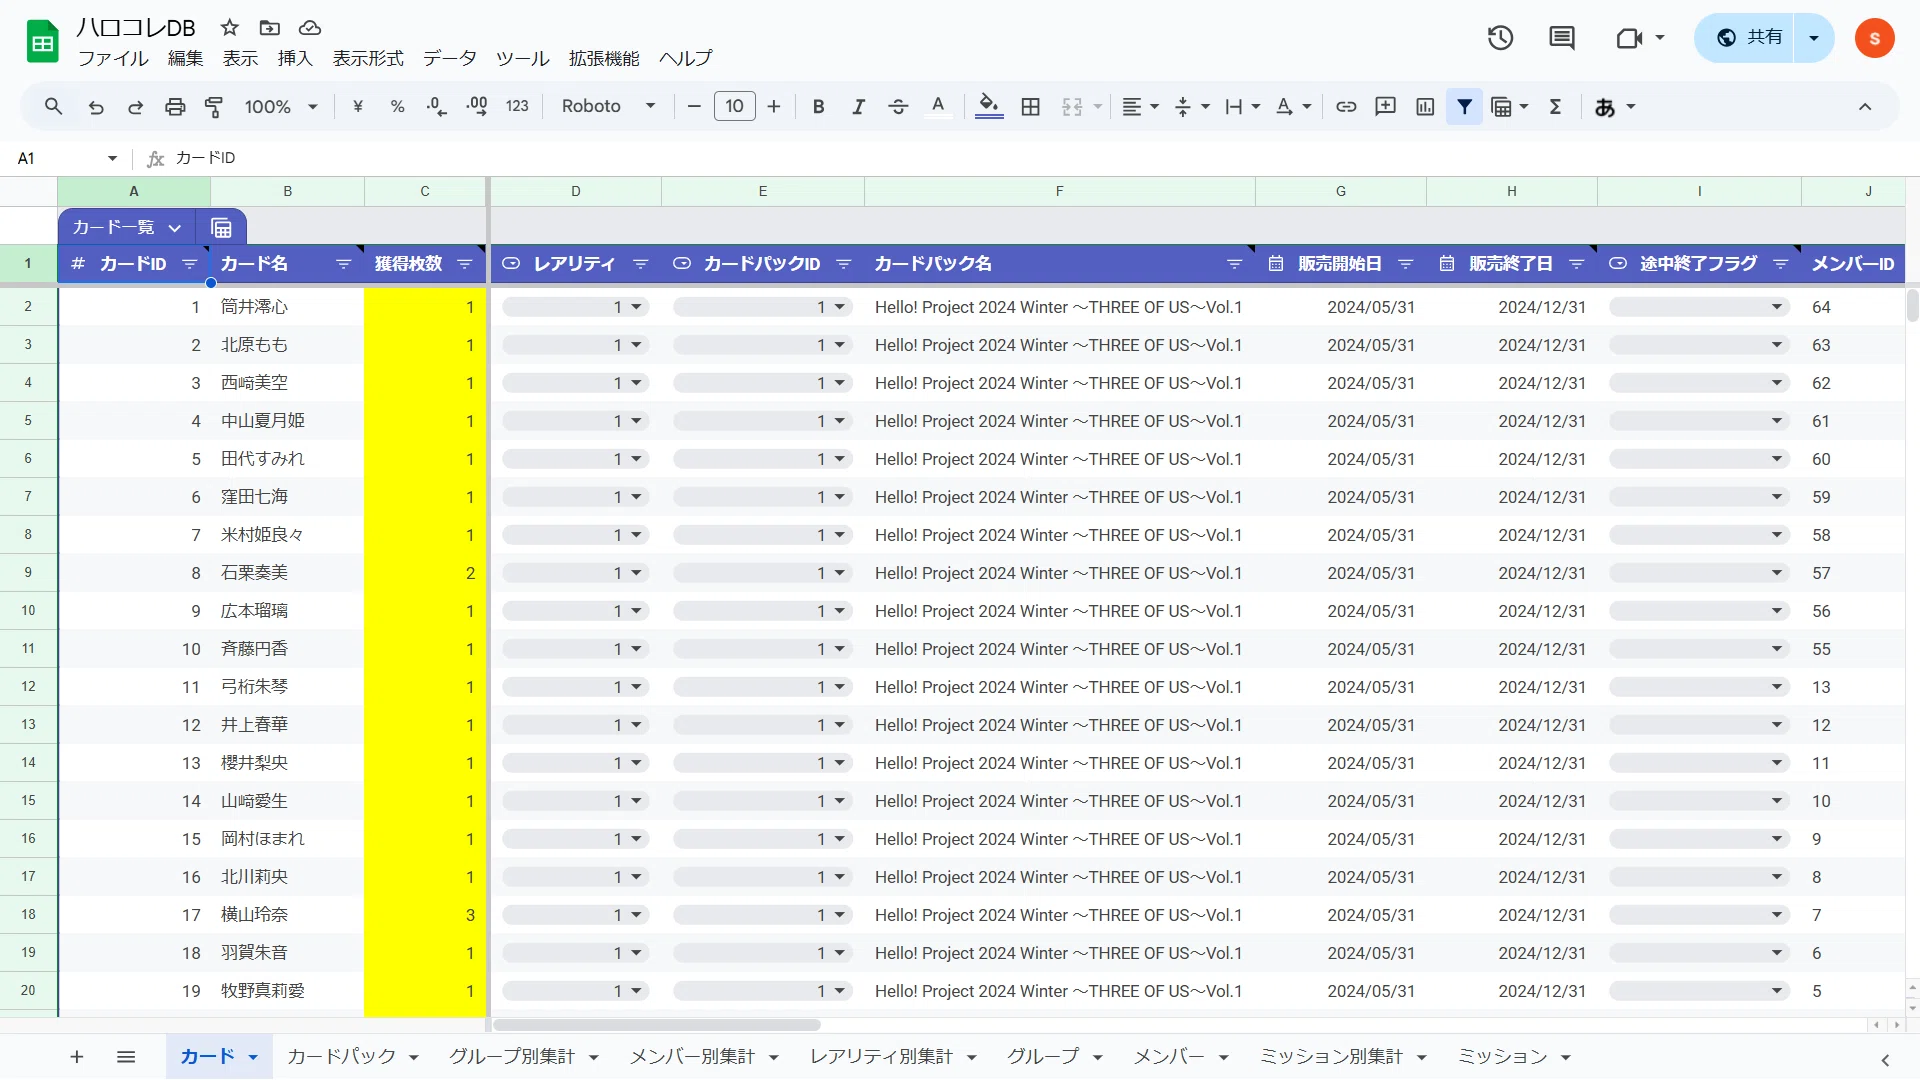Show the all sheets list
Viewport: 1920px width, 1080px height.
pyautogui.click(x=126, y=1056)
